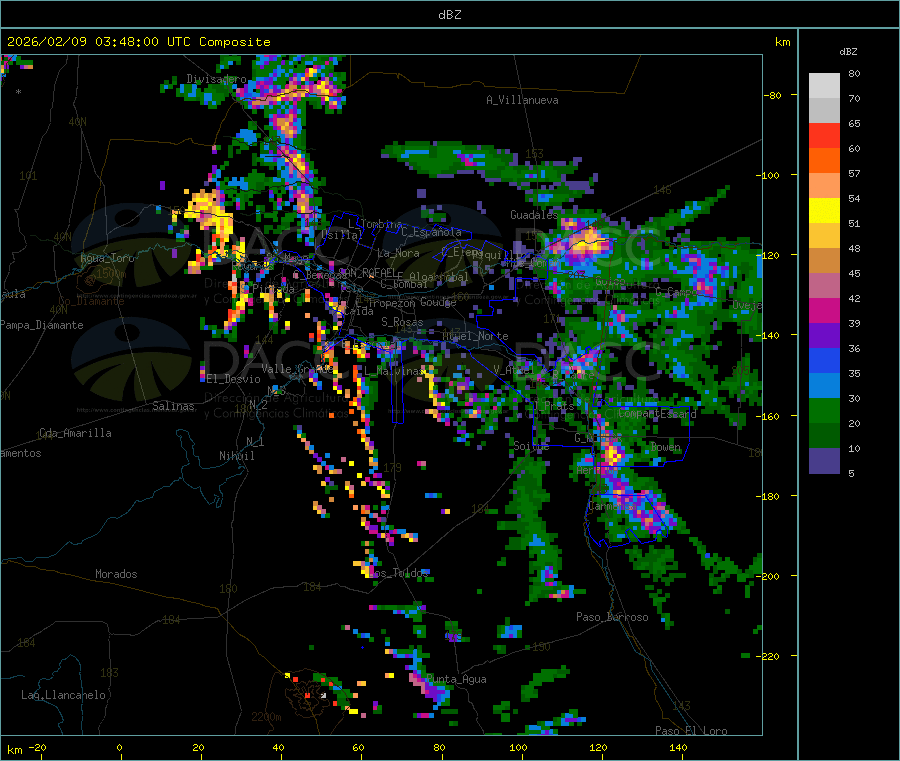The height and width of the screenshot is (761, 900).
Task: Click the -80 km vertical axis tick
Action: [773, 95]
